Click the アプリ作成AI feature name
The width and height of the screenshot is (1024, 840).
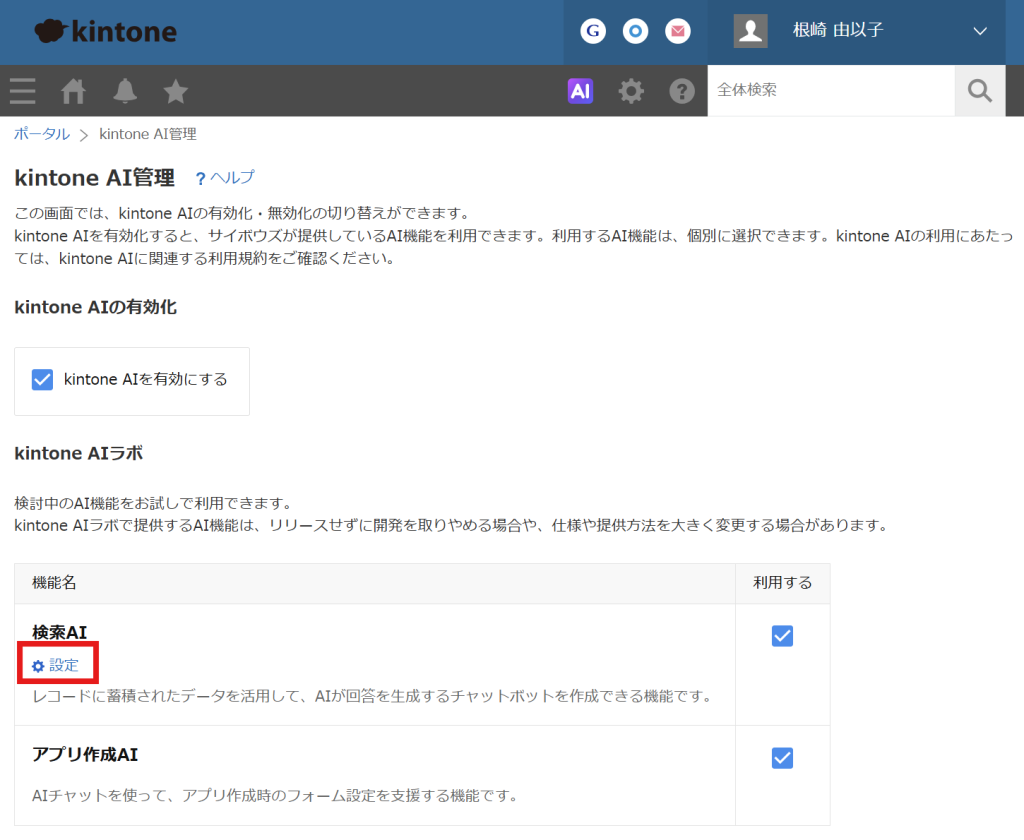pos(85,754)
